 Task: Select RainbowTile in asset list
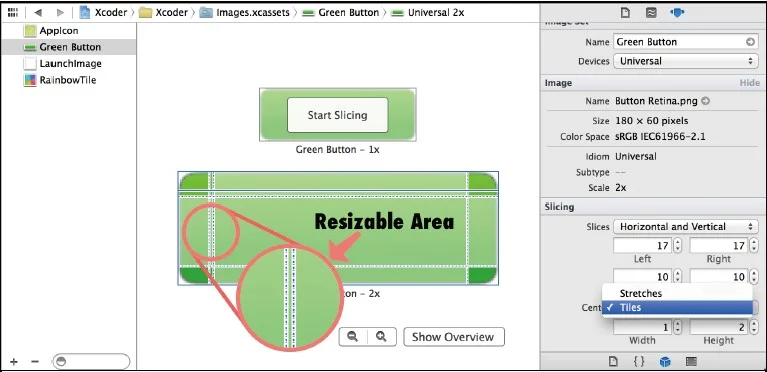click(68, 80)
